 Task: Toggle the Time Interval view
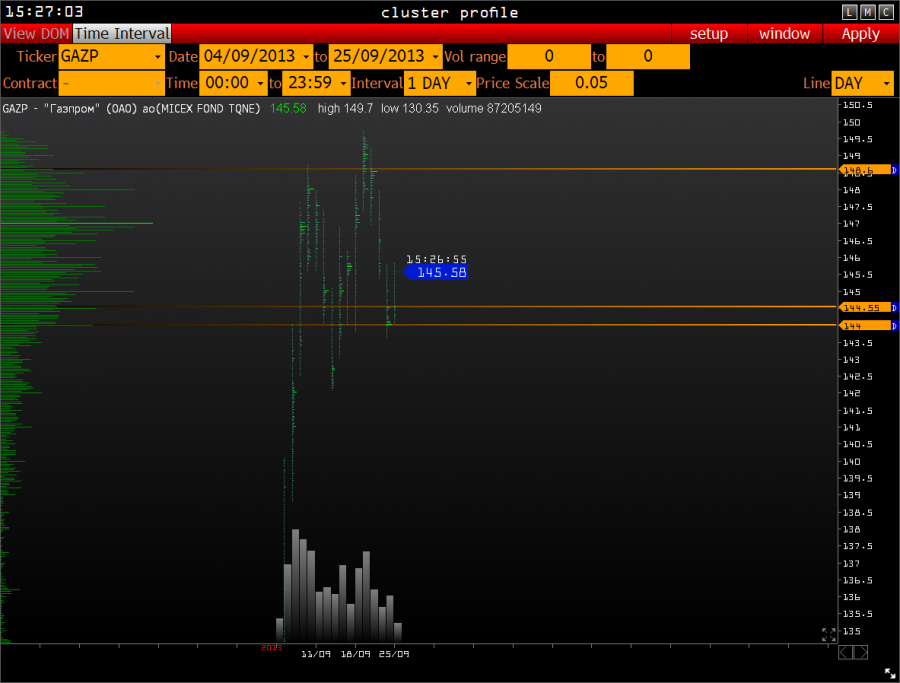(x=122, y=33)
